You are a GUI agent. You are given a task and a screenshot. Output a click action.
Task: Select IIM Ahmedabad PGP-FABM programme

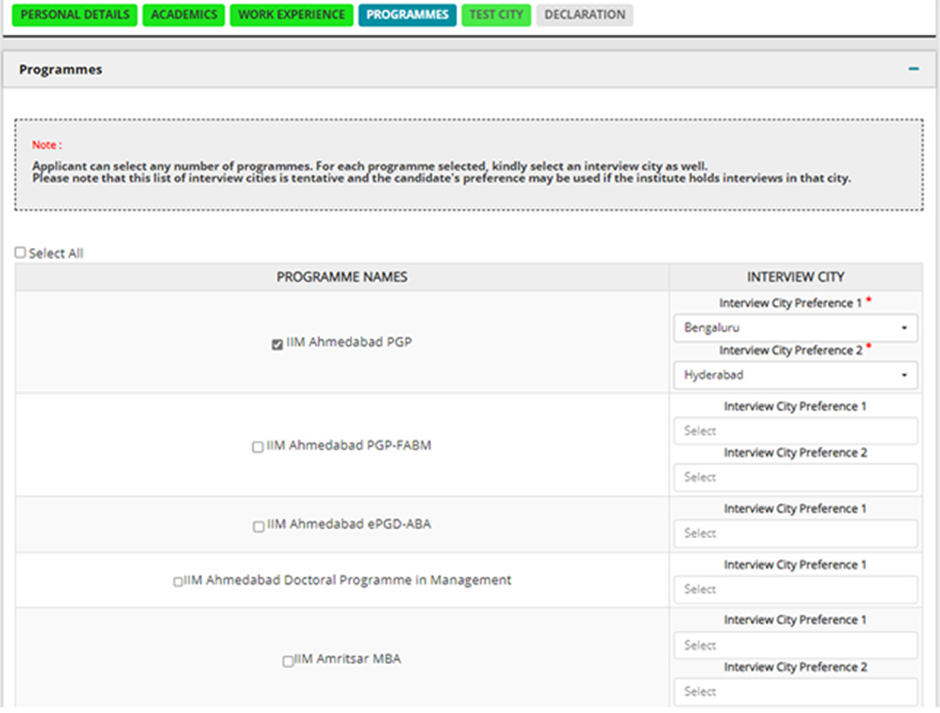pyautogui.click(x=257, y=447)
